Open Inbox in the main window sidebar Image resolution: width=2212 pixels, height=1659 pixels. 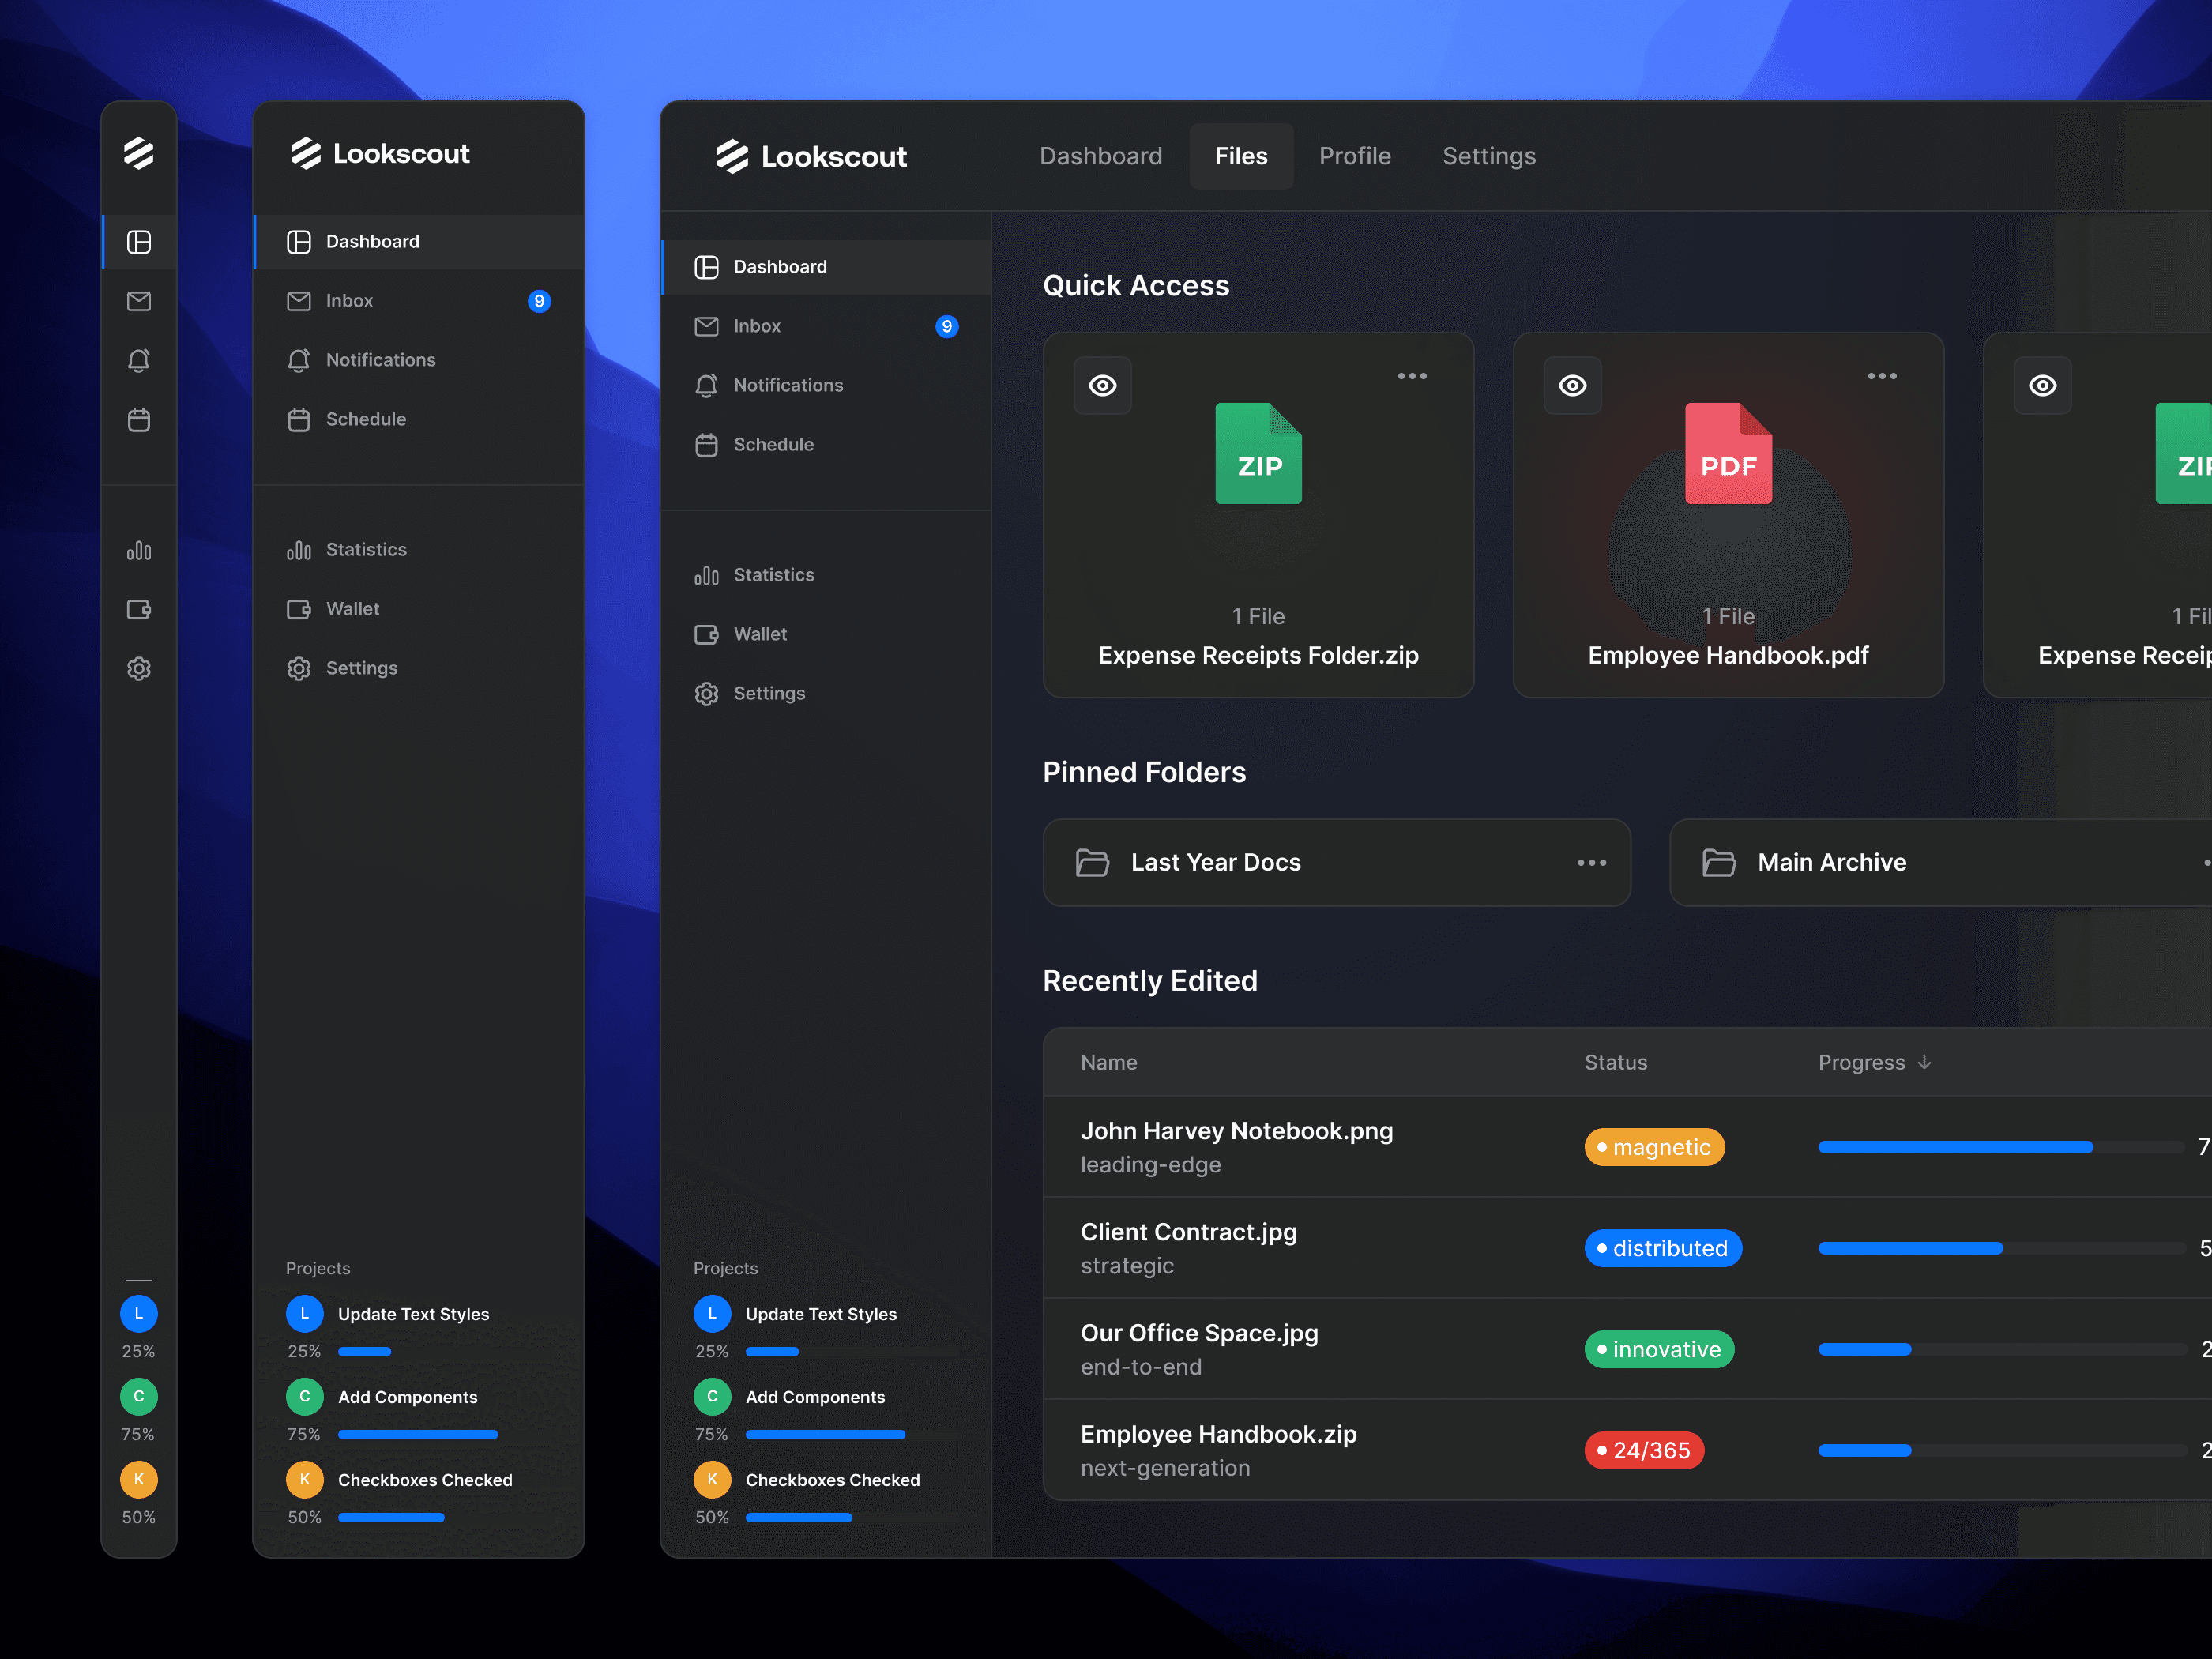(x=757, y=326)
